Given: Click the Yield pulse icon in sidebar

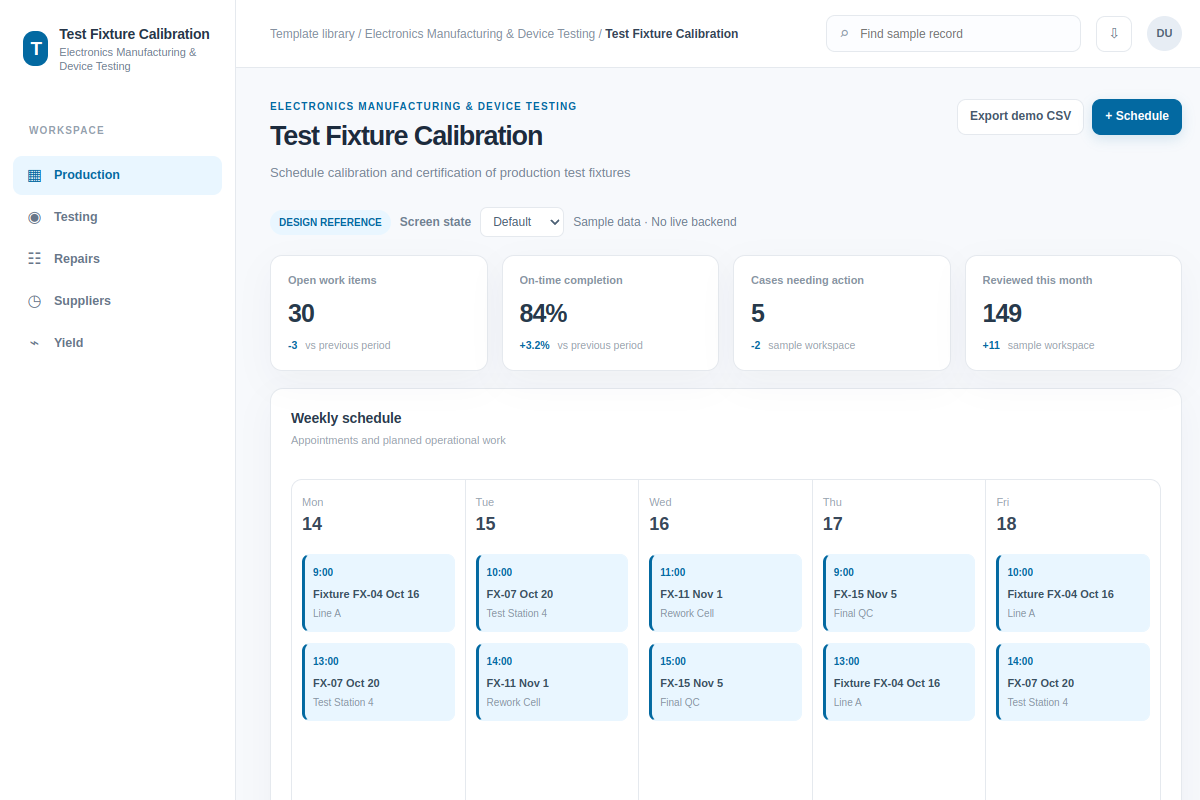Looking at the screenshot, I should [x=35, y=343].
